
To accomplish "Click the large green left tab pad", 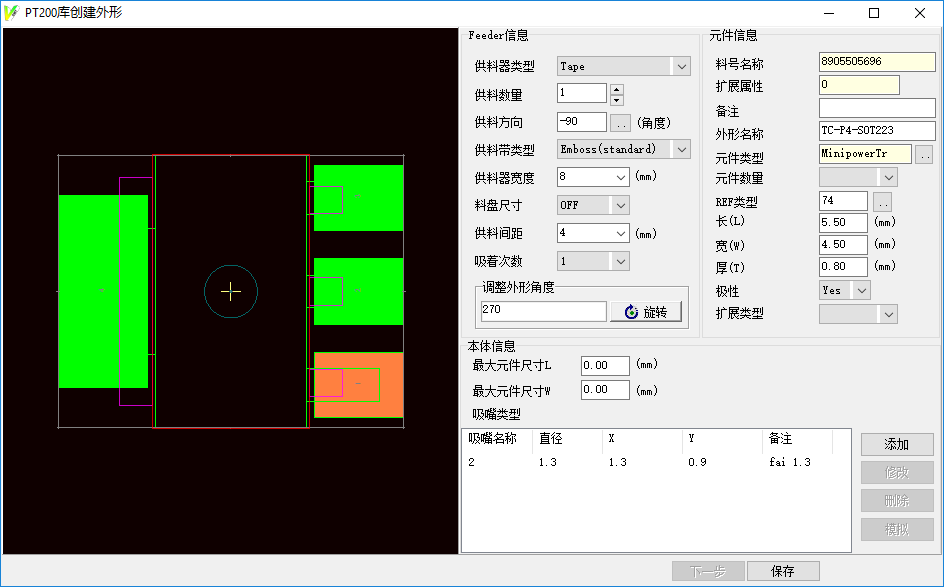I will 103,291.
